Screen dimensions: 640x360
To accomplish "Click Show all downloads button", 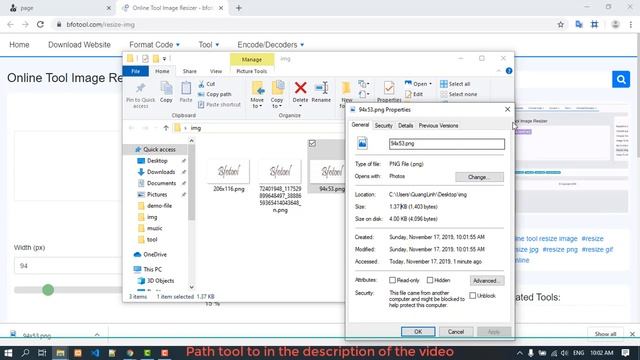I will (x=605, y=334).
